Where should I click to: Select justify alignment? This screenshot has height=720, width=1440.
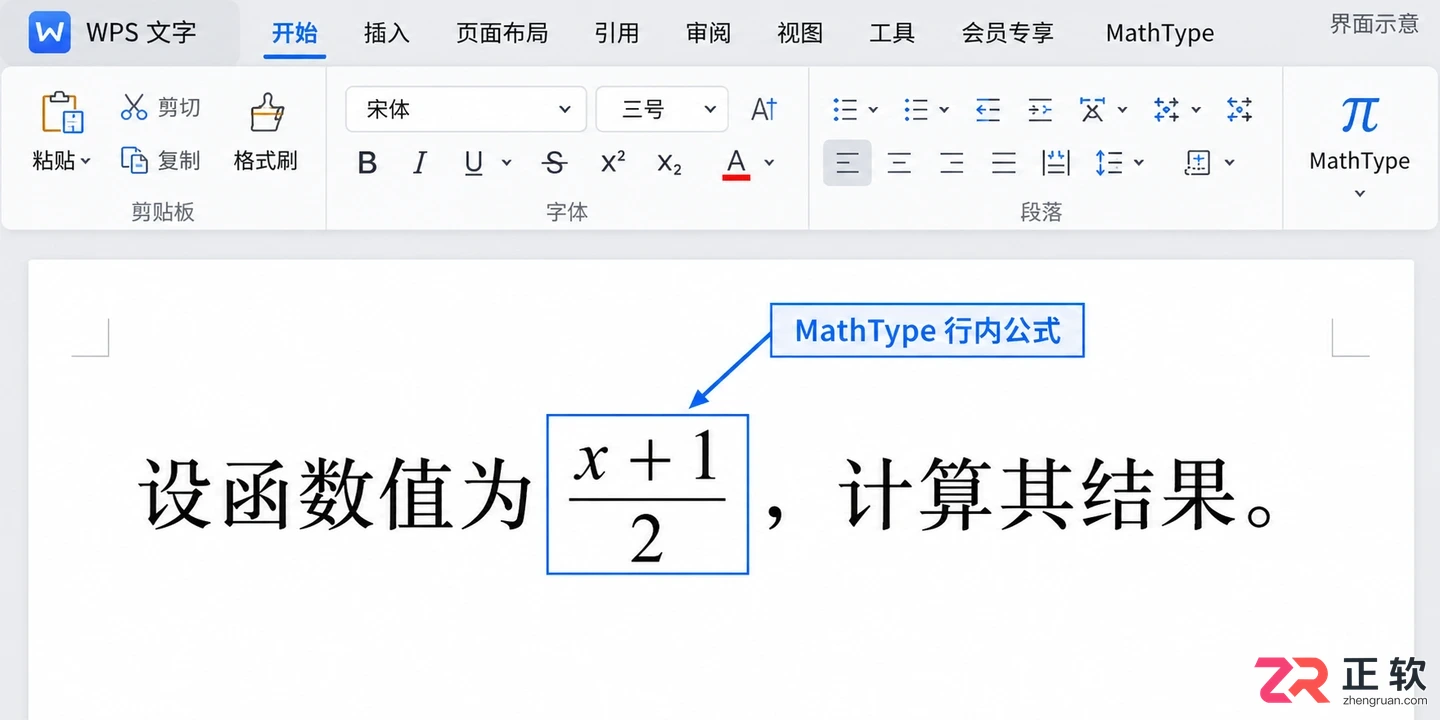pos(1004,162)
